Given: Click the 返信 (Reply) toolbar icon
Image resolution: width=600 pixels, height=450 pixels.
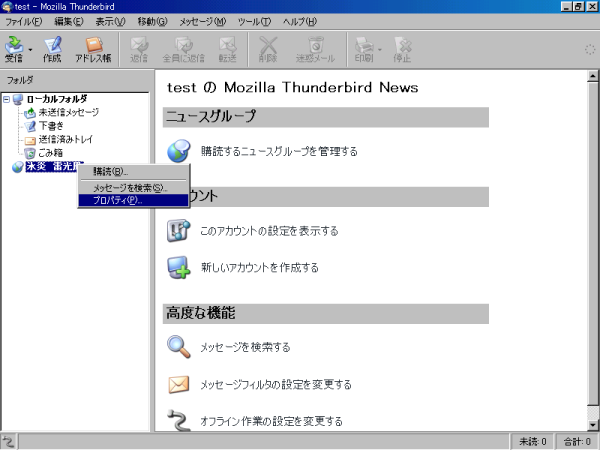Looking at the screenshot, I should coord(139,49).
